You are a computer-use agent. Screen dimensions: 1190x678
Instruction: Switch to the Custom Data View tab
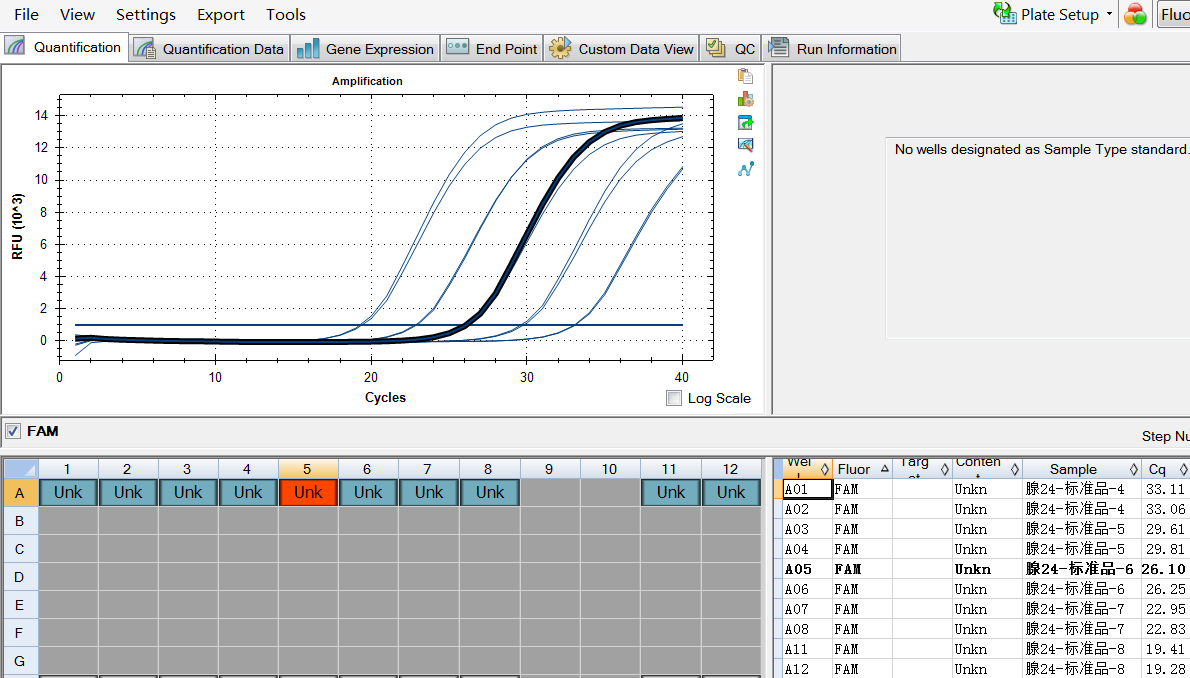pos(622,49)
